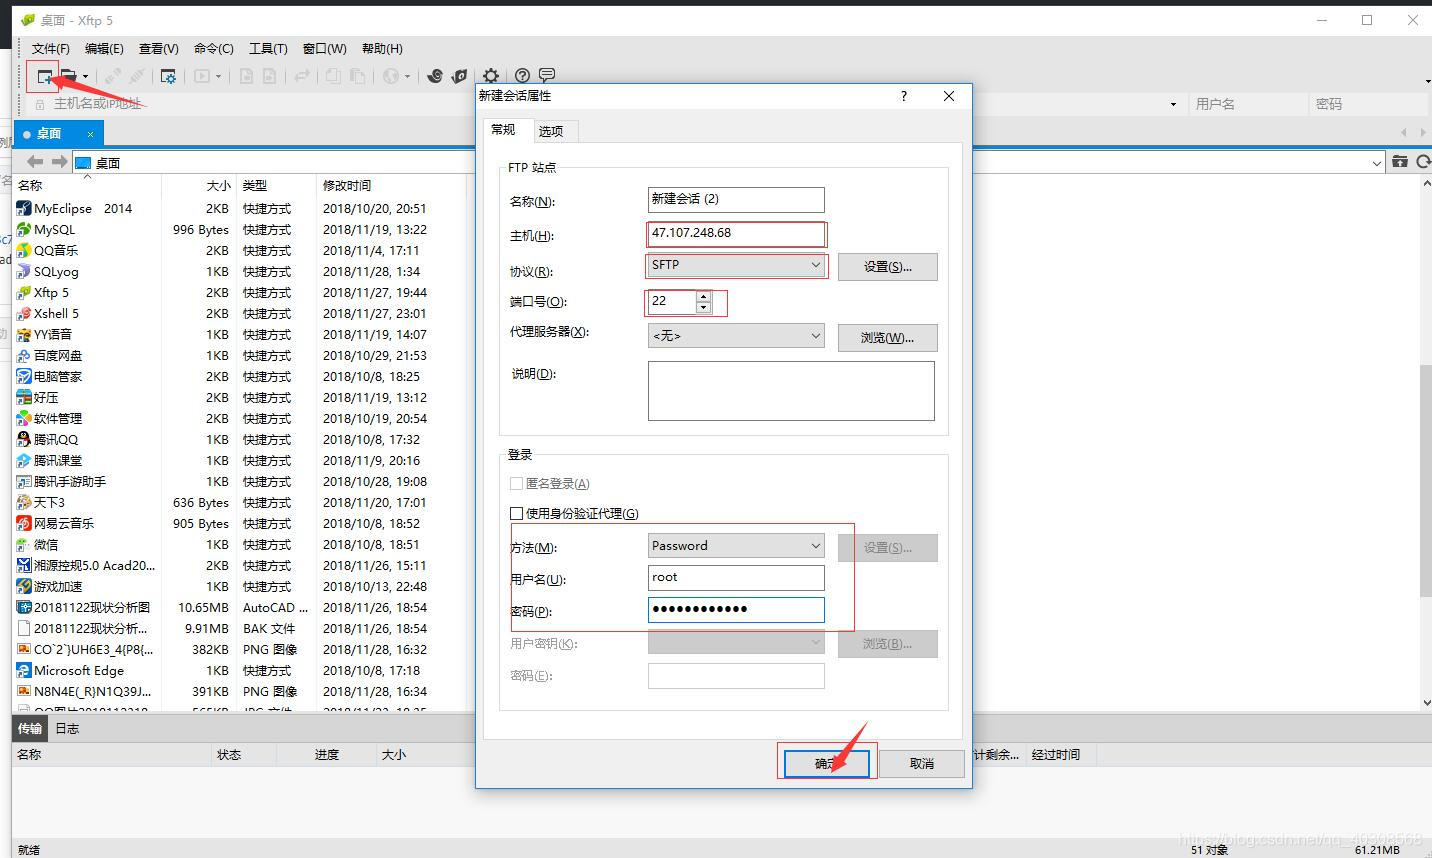Click the Help question mark toolbar icon
1432x858 pixels.
522,76
